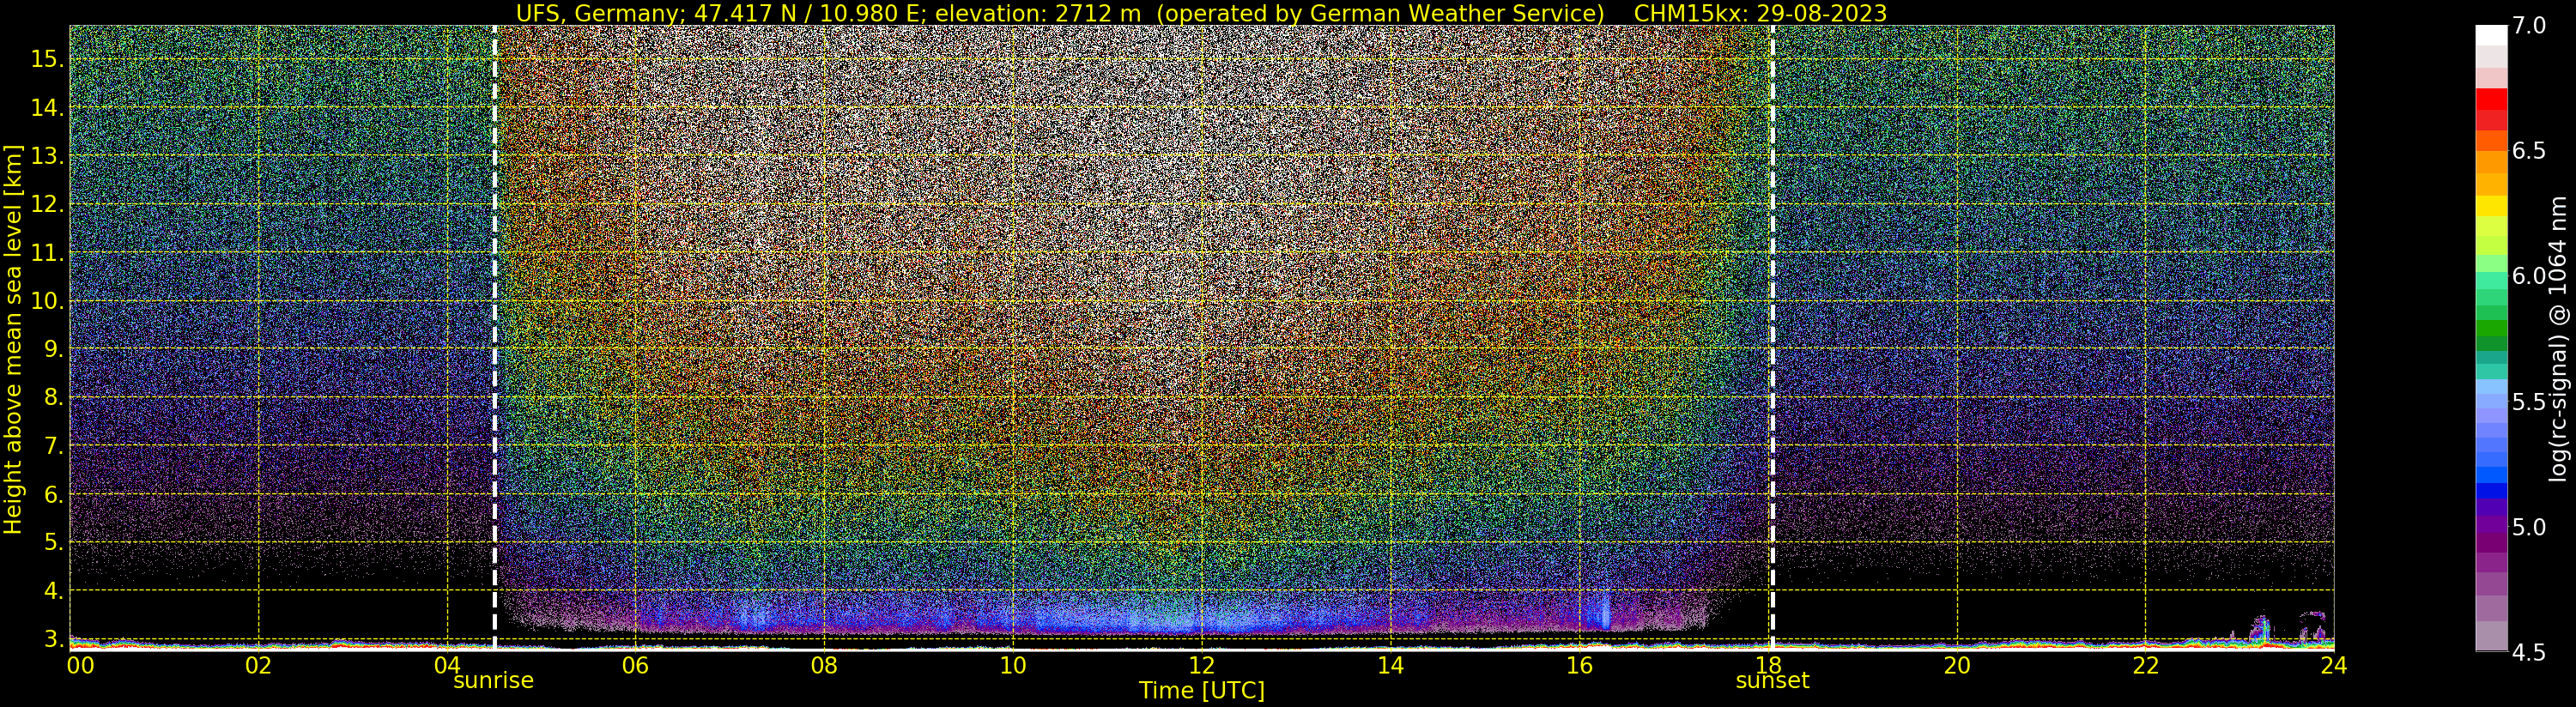
Task: Click the time axis tick label '12'
Action: click(1202, 665)
